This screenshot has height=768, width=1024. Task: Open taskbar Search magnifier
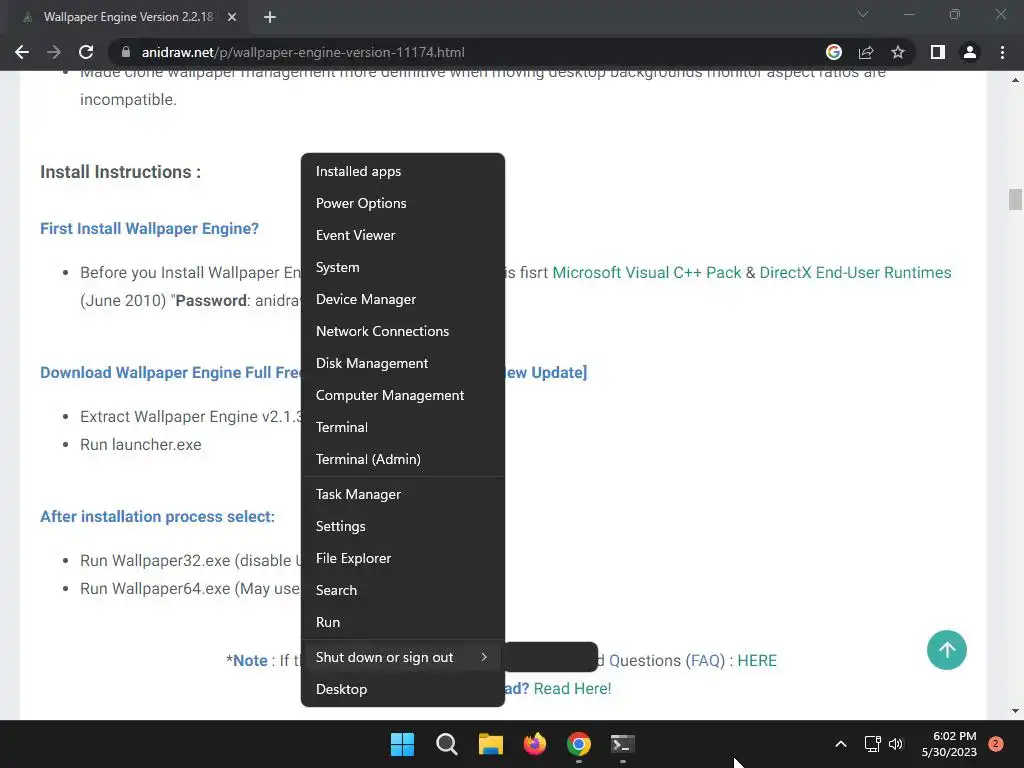(x=447, y=744)
